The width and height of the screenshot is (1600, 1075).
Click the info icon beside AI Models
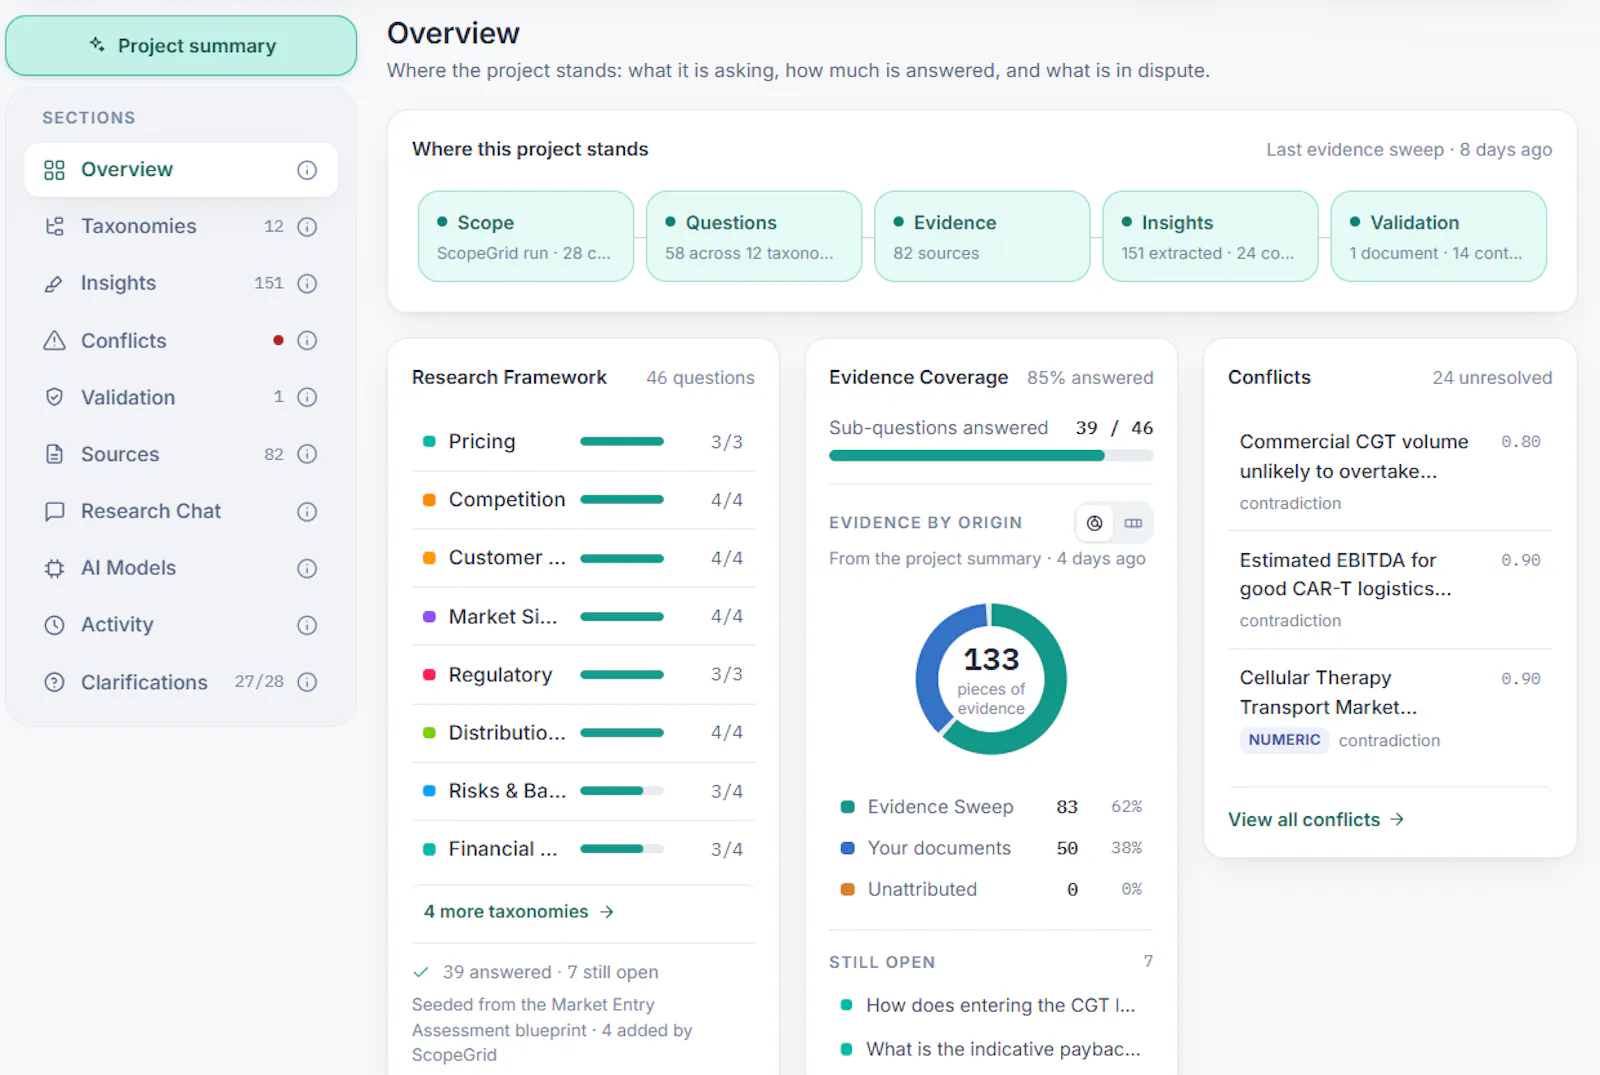pos(307,569)
